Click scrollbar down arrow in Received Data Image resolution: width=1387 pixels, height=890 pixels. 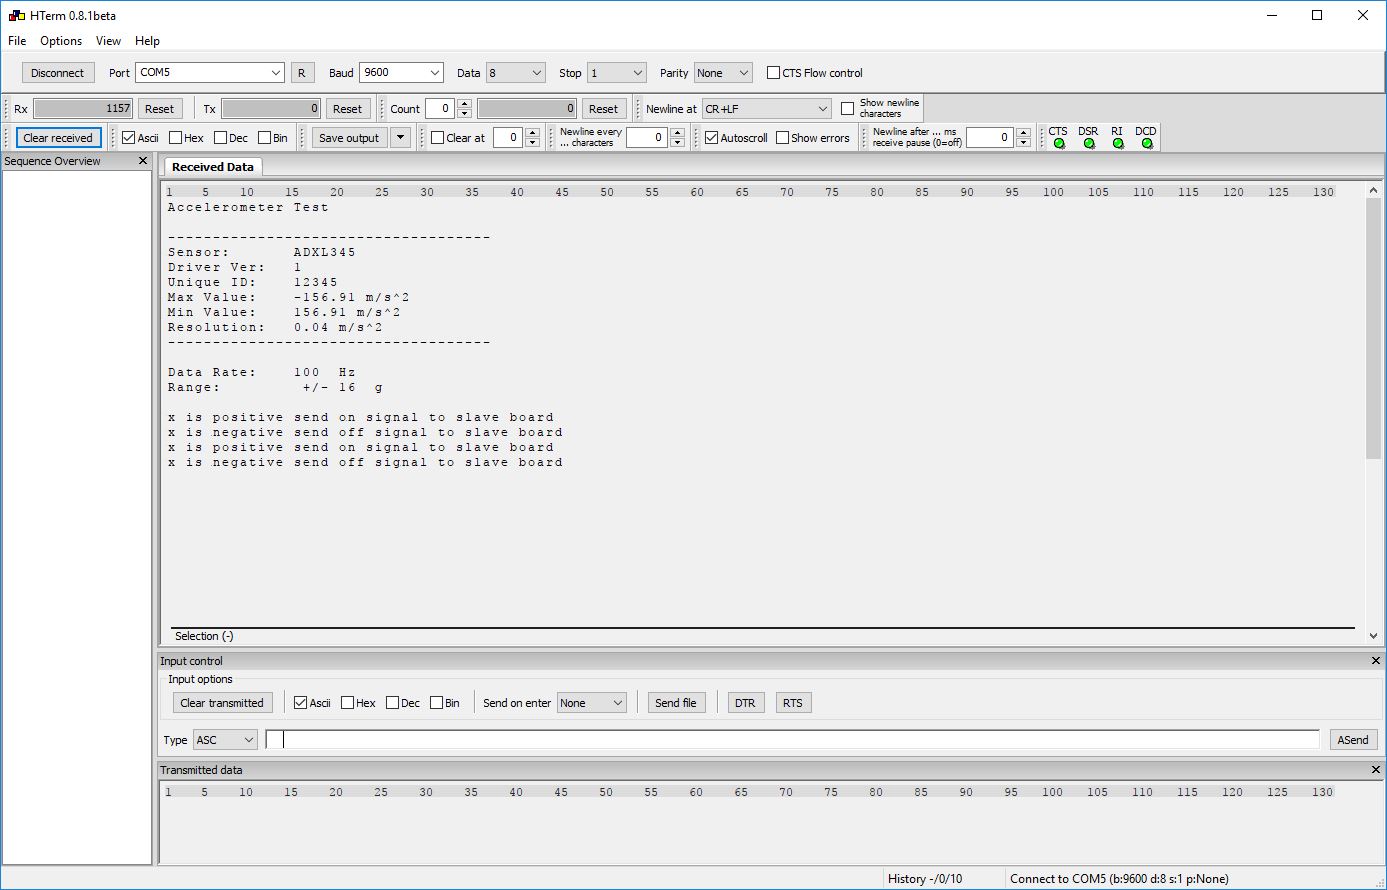pos(1373,636)
